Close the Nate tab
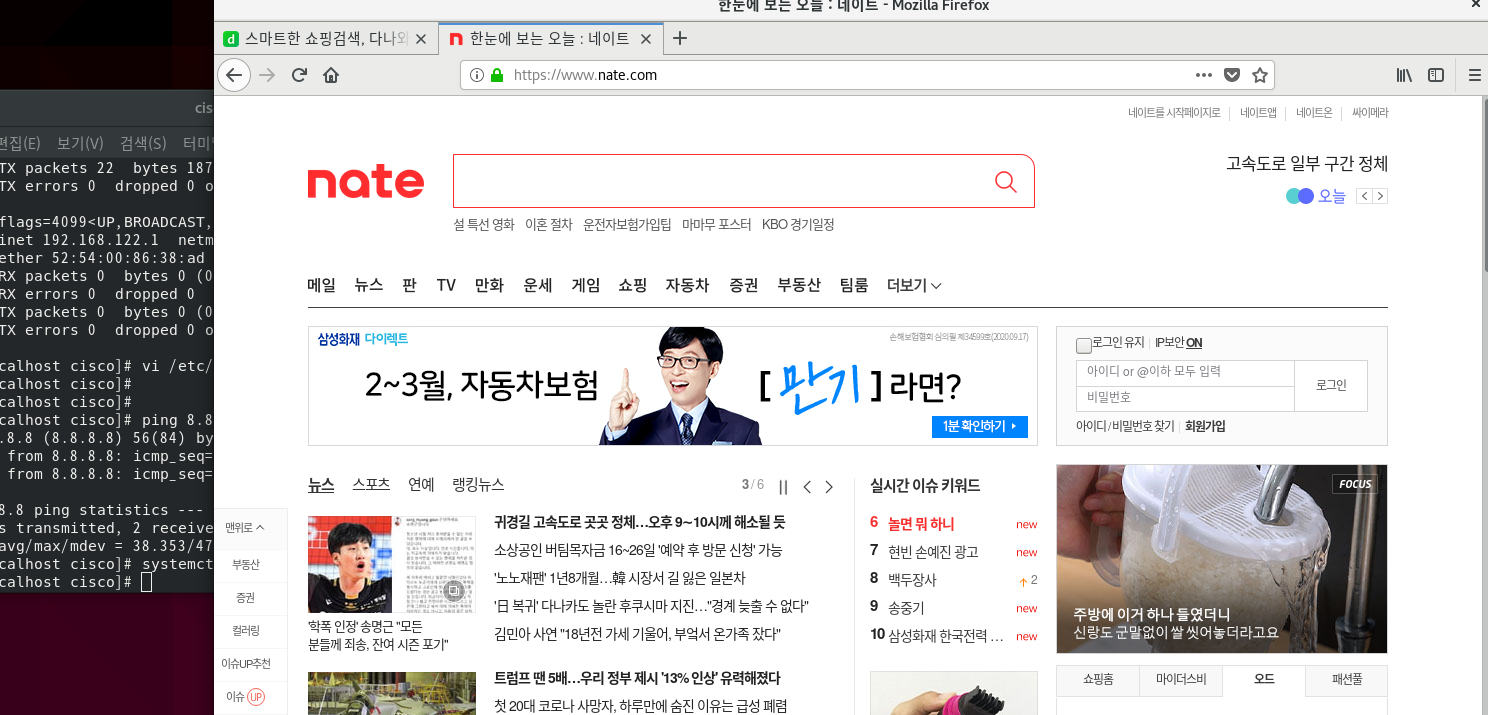1488x715 pixels. (x=646, y=39)
